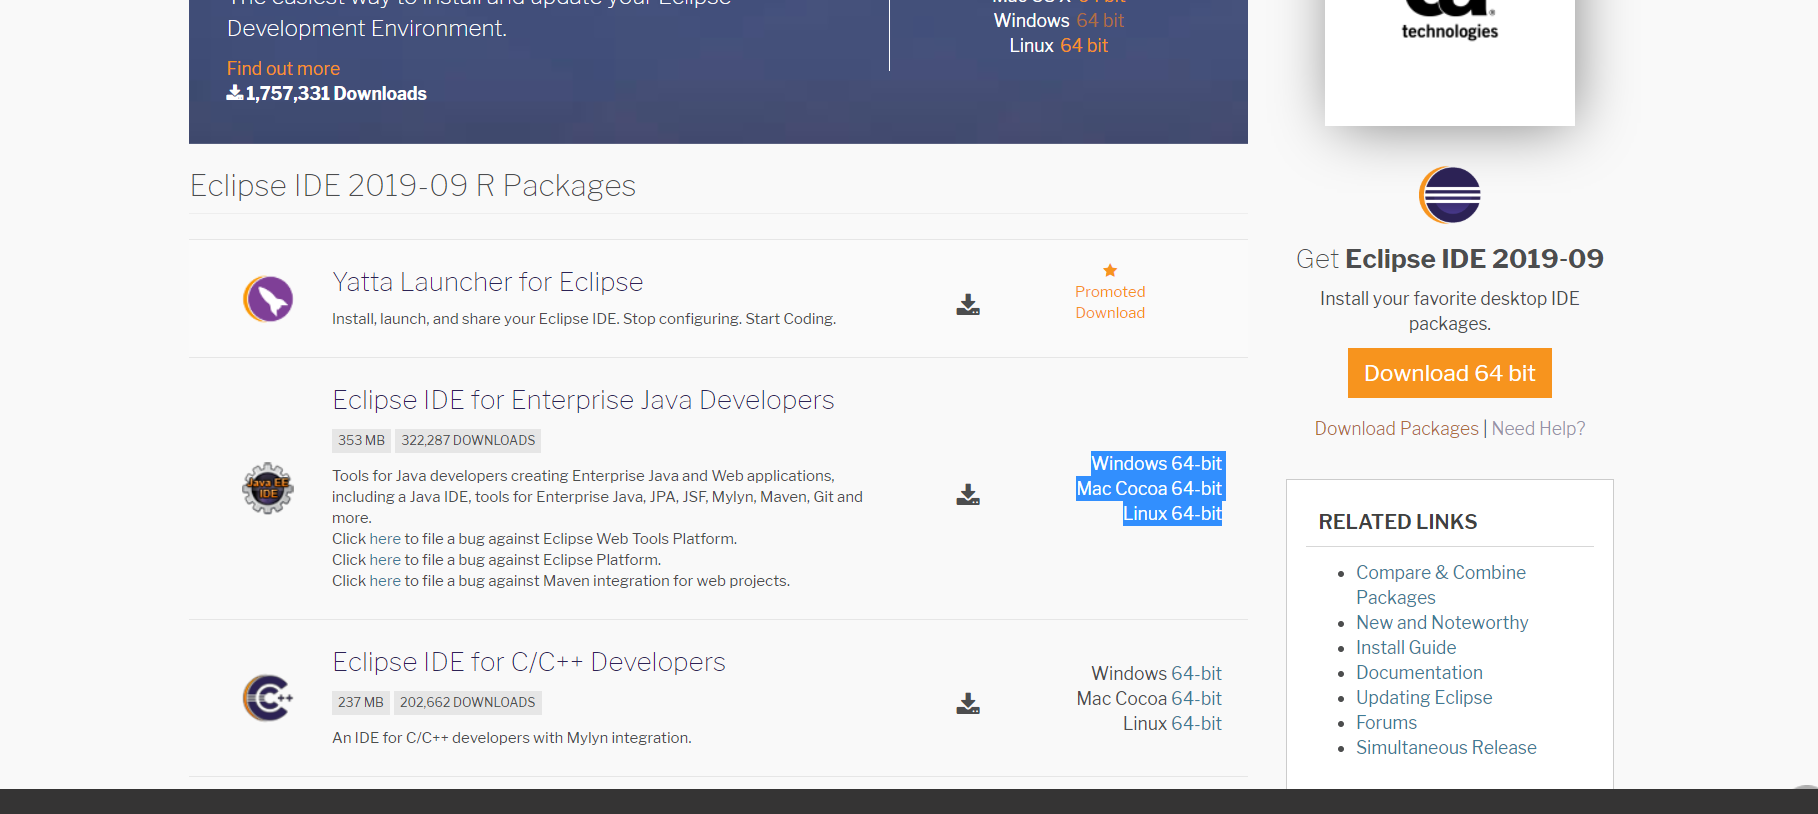Open the Install Guide link

coord(1406,647)
